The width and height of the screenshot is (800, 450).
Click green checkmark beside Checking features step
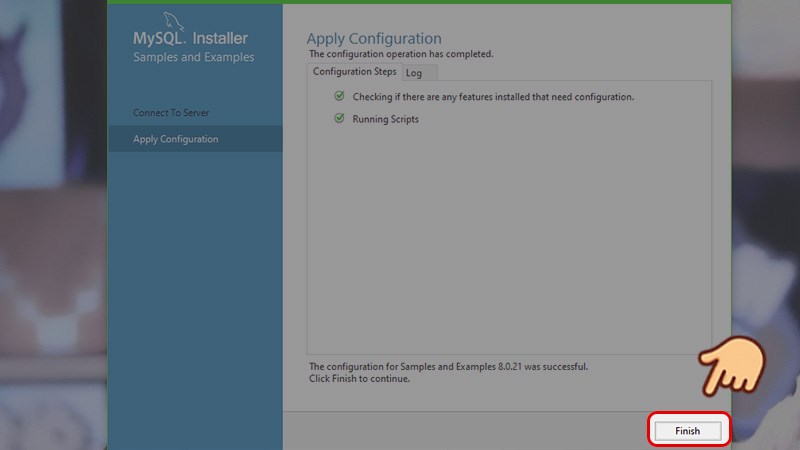pyautogui.click(x=340, y=97)
